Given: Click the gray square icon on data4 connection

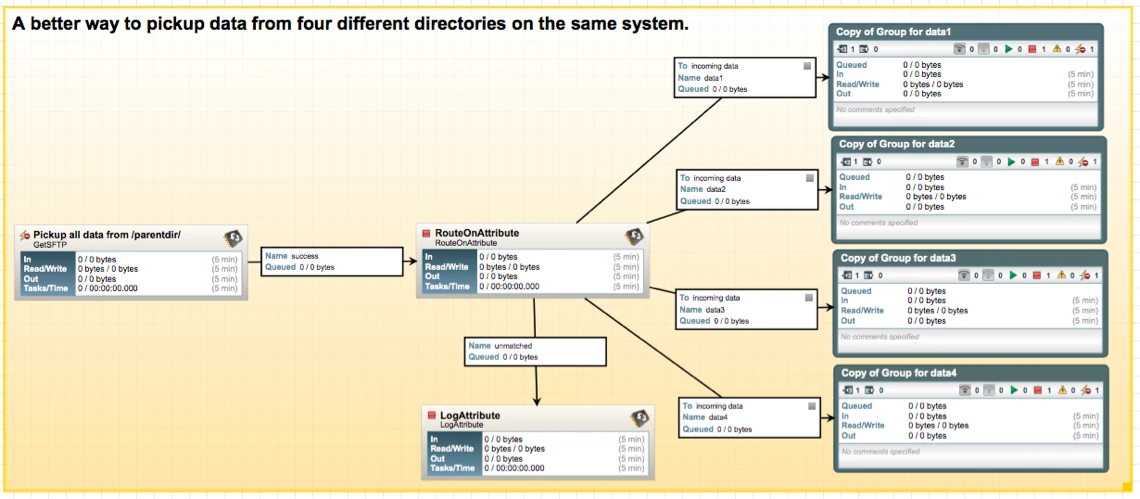Looking at the screenshot, I should tap(811, 406).
